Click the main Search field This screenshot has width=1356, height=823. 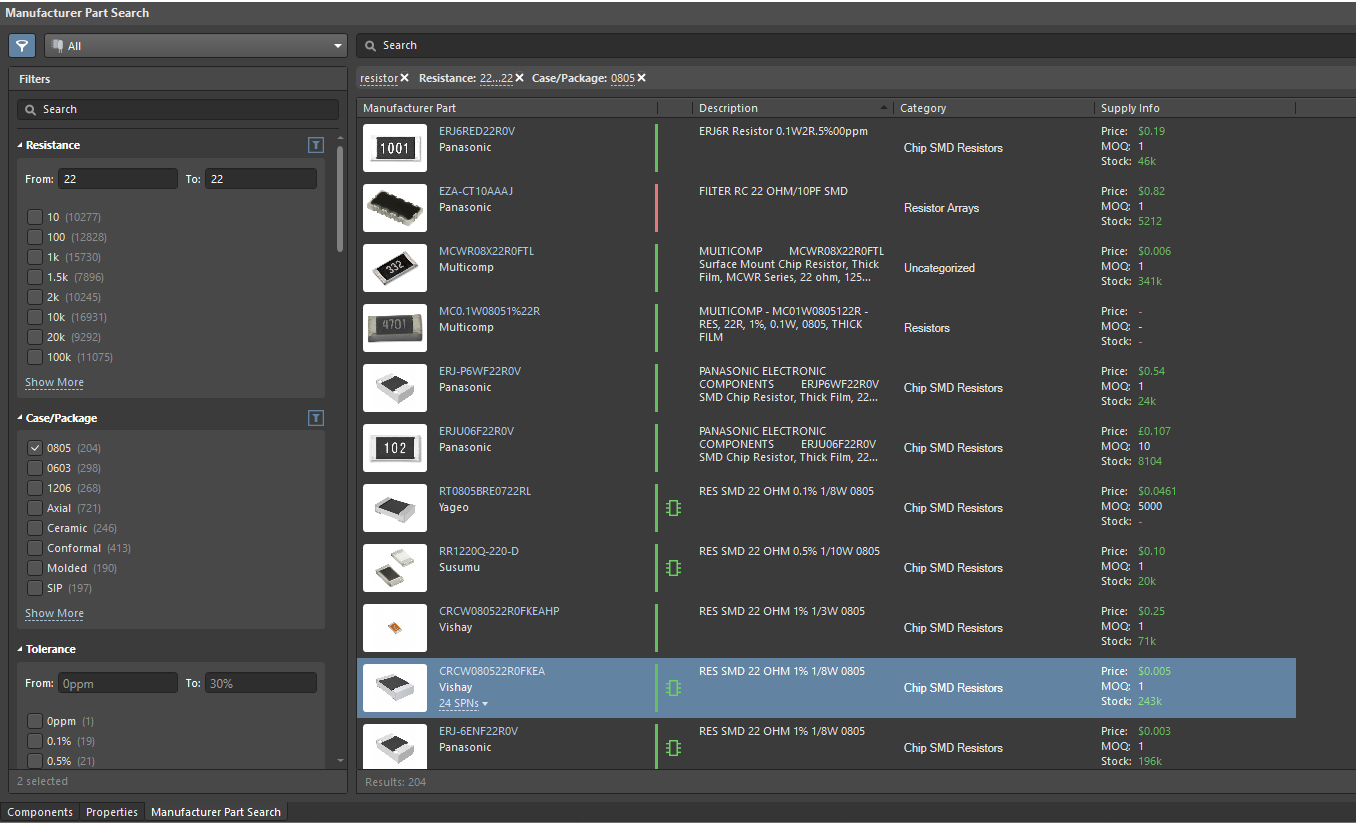click(x=856, y=45)
